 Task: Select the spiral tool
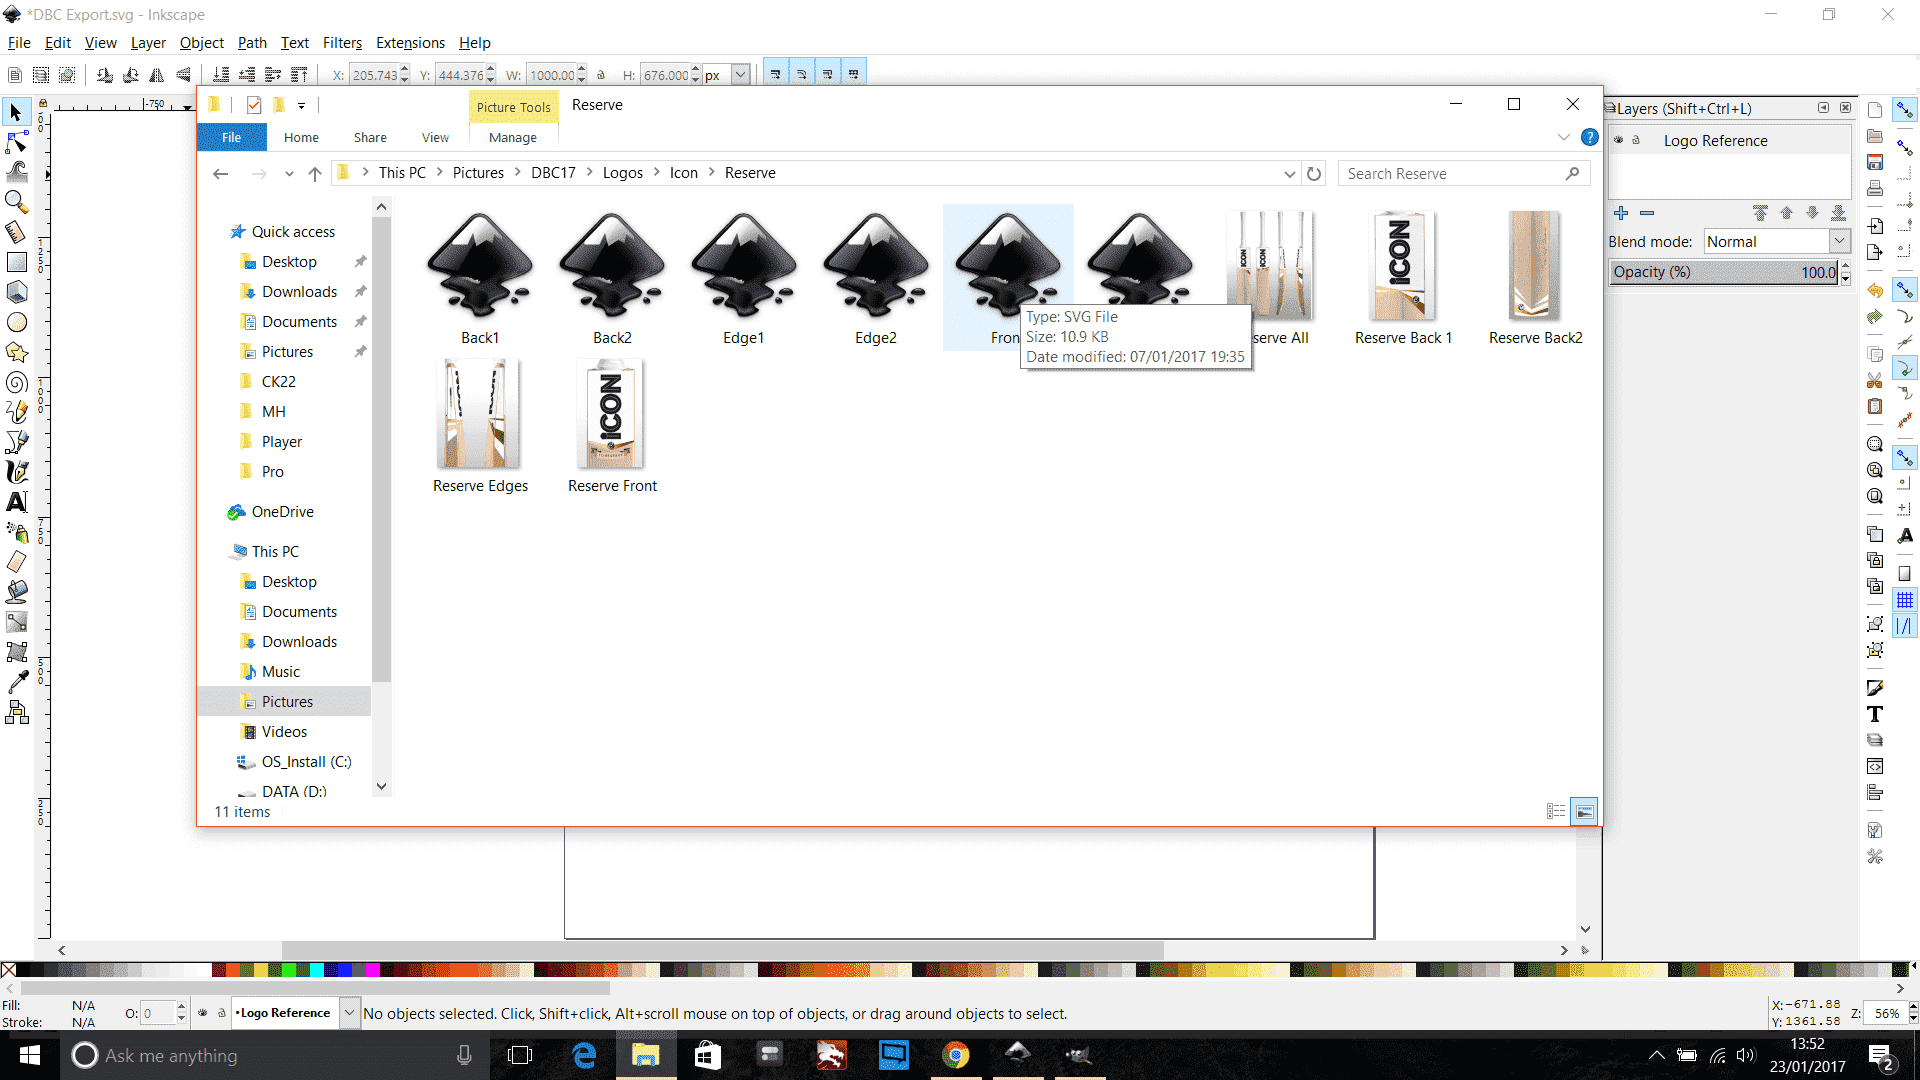(16, 382)
